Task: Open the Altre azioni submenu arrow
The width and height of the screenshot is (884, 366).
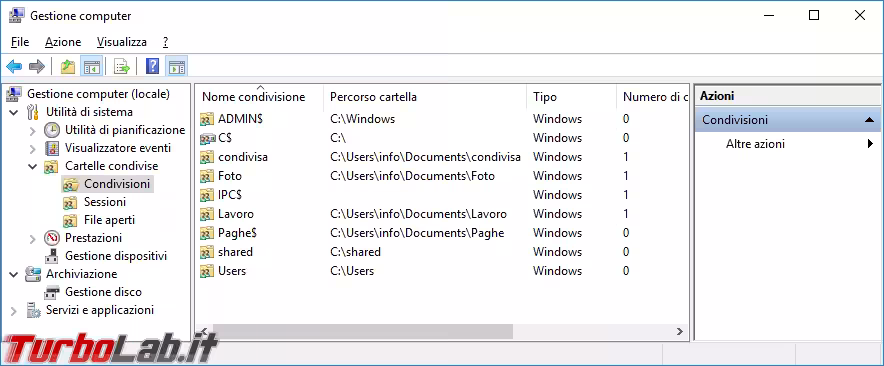Action: click(x=870, y=144)
